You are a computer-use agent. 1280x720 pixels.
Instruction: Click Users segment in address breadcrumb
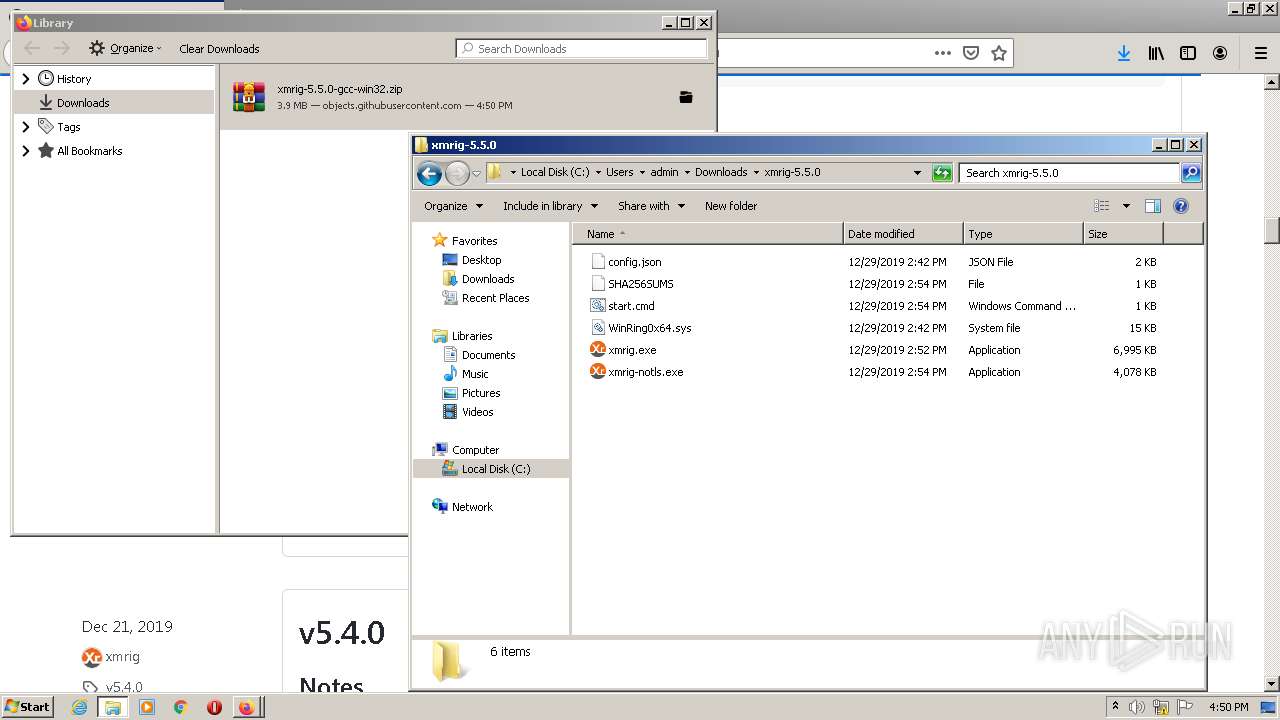coord(619,172)
